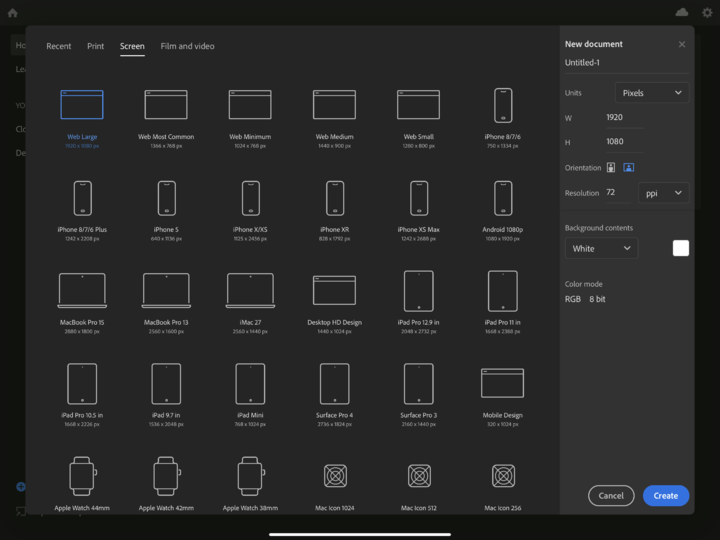Click the Cancel button
The height and width of the screenshot is (540, 720).
pos(611,495)
